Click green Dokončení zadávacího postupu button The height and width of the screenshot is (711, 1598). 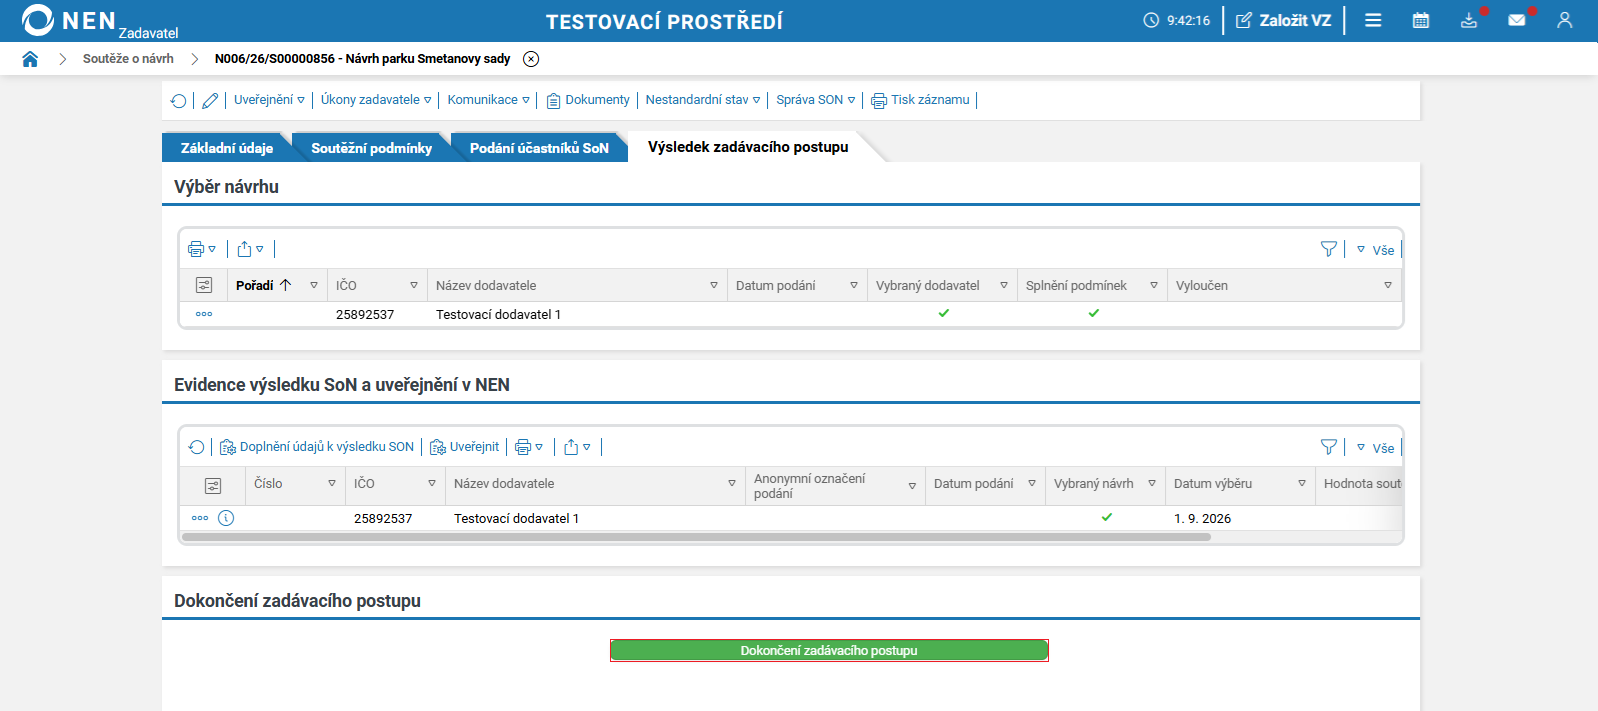829,650
